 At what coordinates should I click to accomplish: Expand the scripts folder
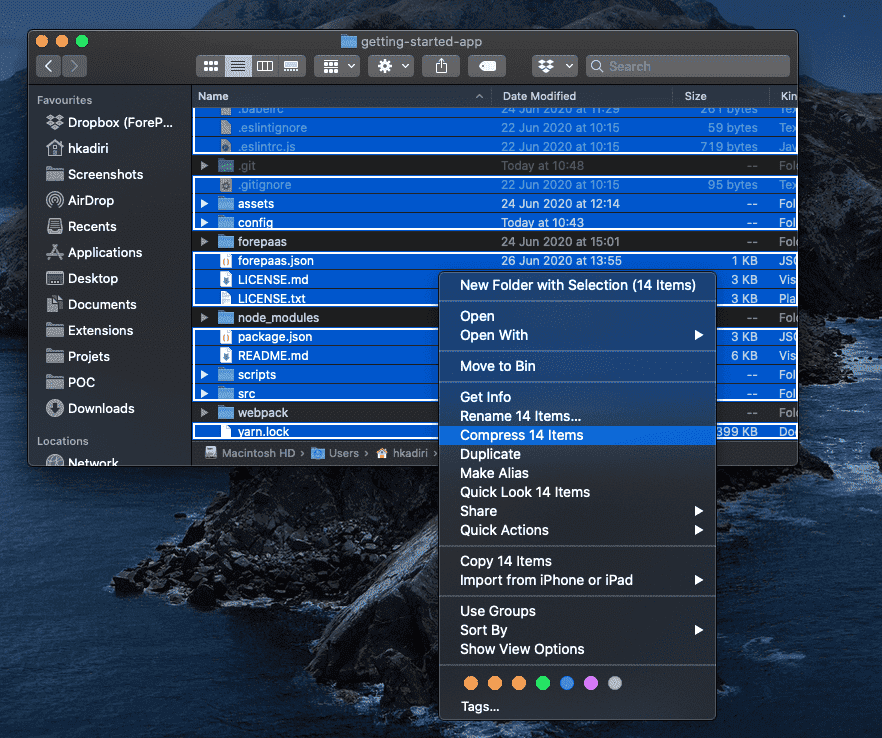click(x=205, y=375)
